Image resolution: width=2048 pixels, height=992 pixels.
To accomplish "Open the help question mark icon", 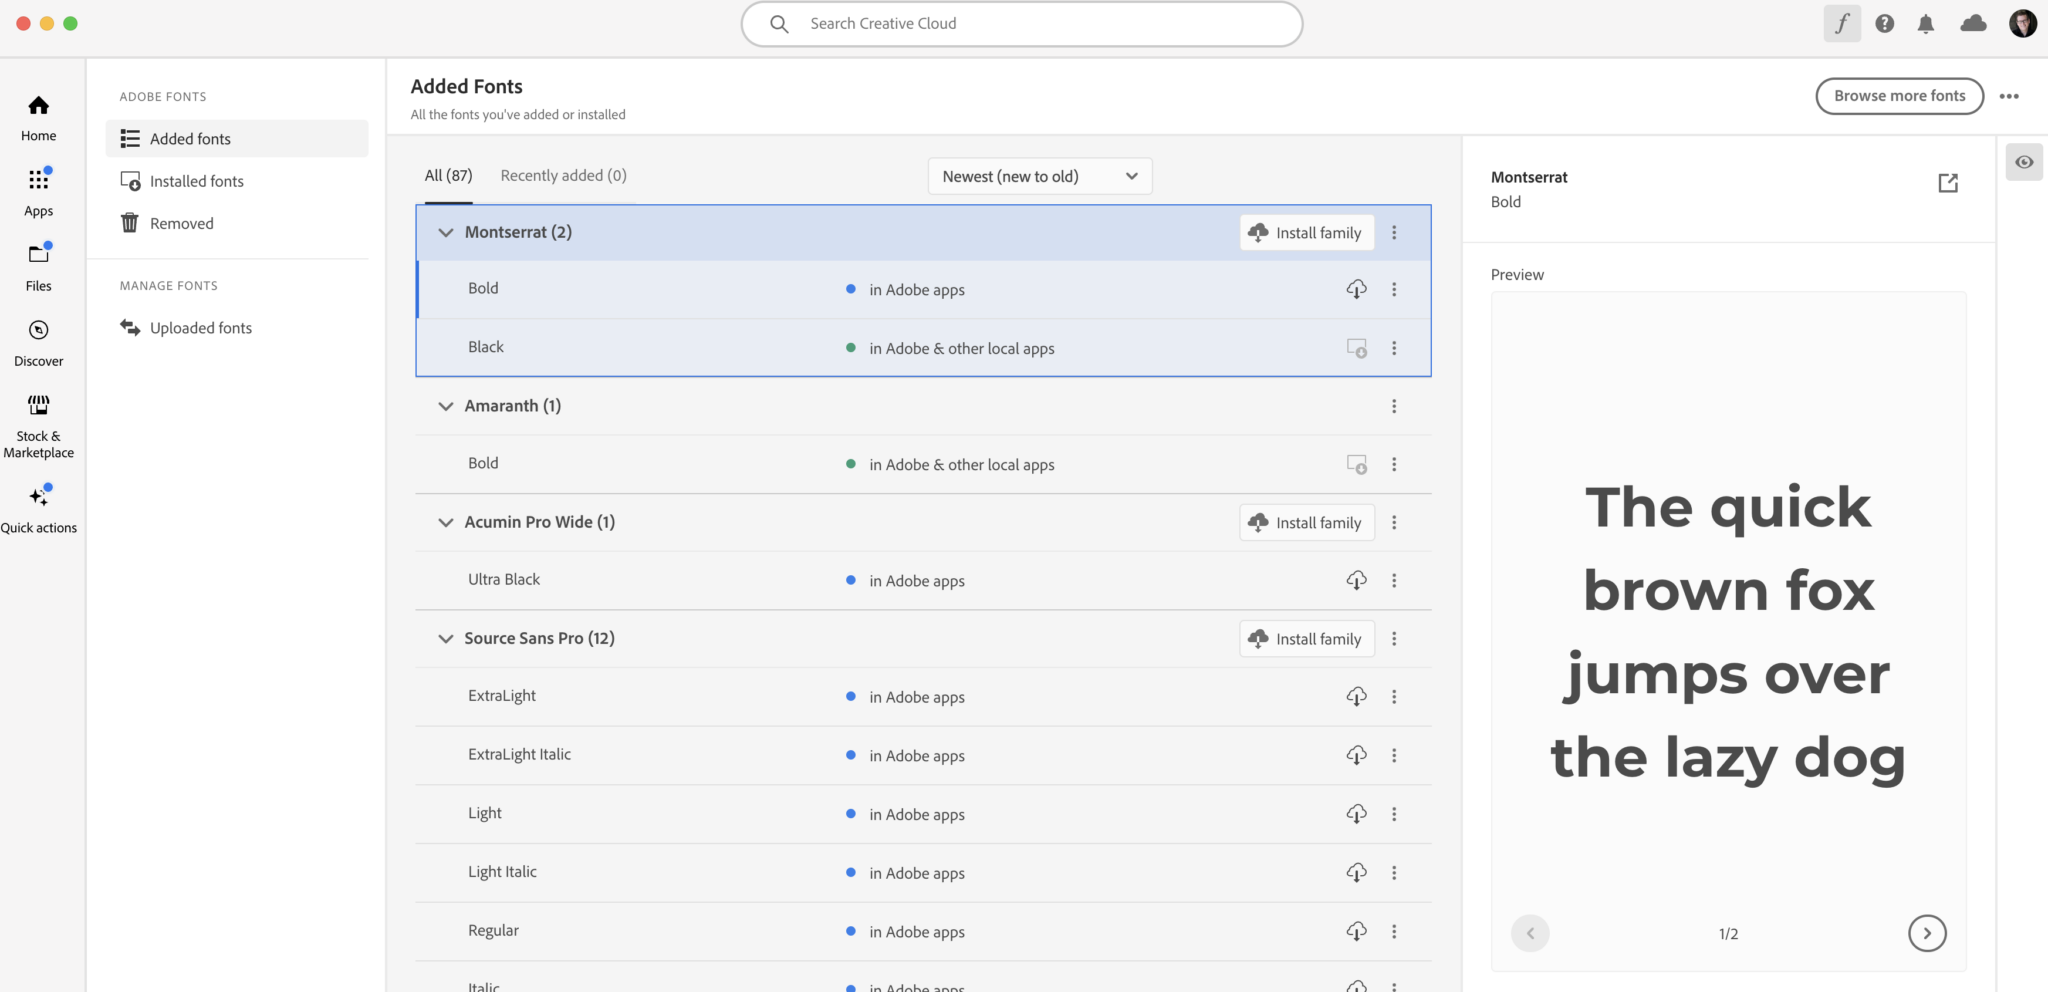I will (x=1884, y=24).
